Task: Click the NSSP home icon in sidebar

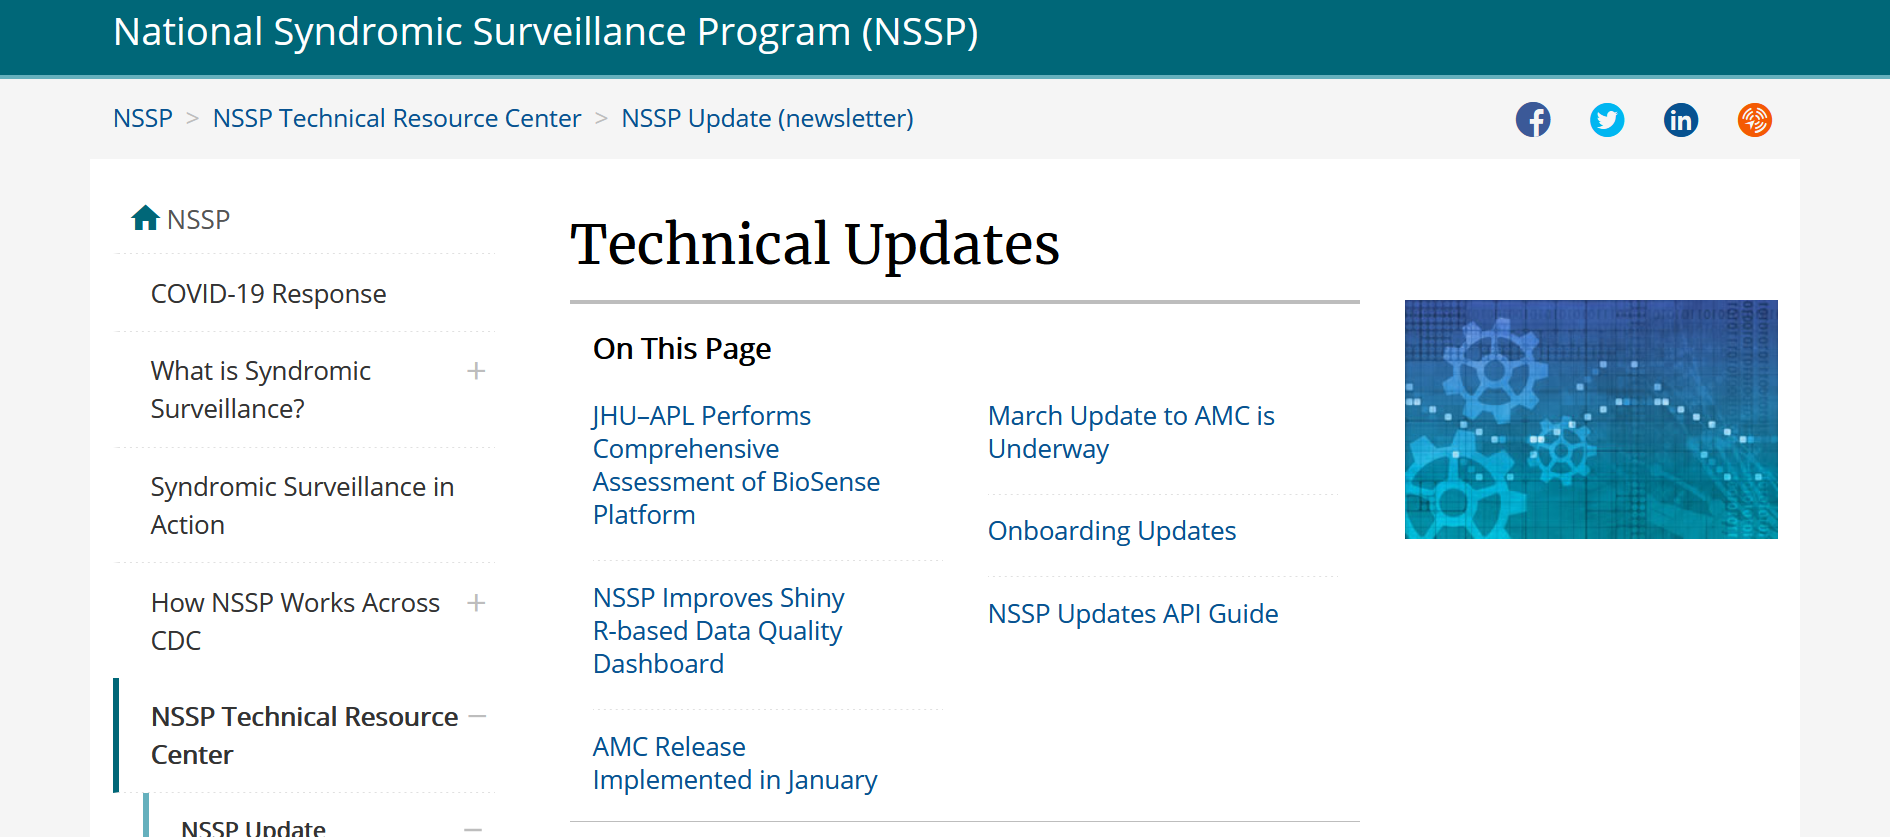Action: click(x=146, y=218)
